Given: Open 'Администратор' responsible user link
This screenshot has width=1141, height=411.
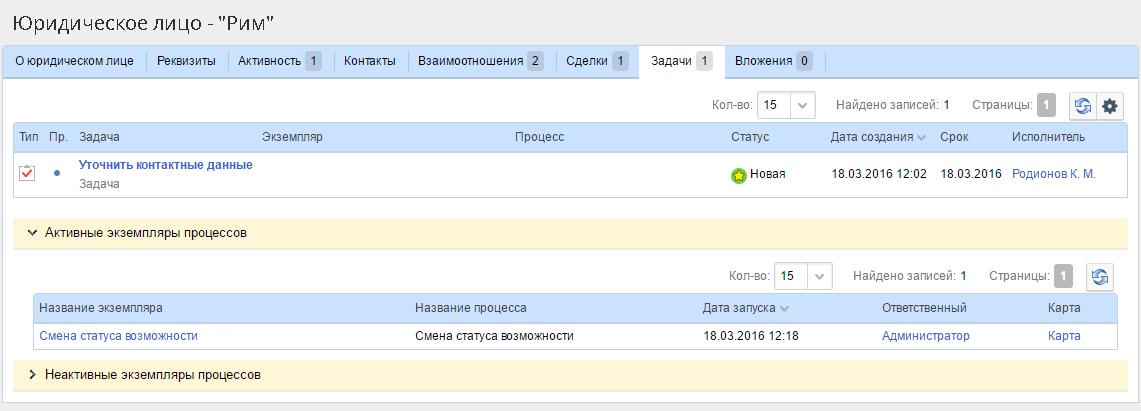Looking at the screenshot, I should point(925,336).
